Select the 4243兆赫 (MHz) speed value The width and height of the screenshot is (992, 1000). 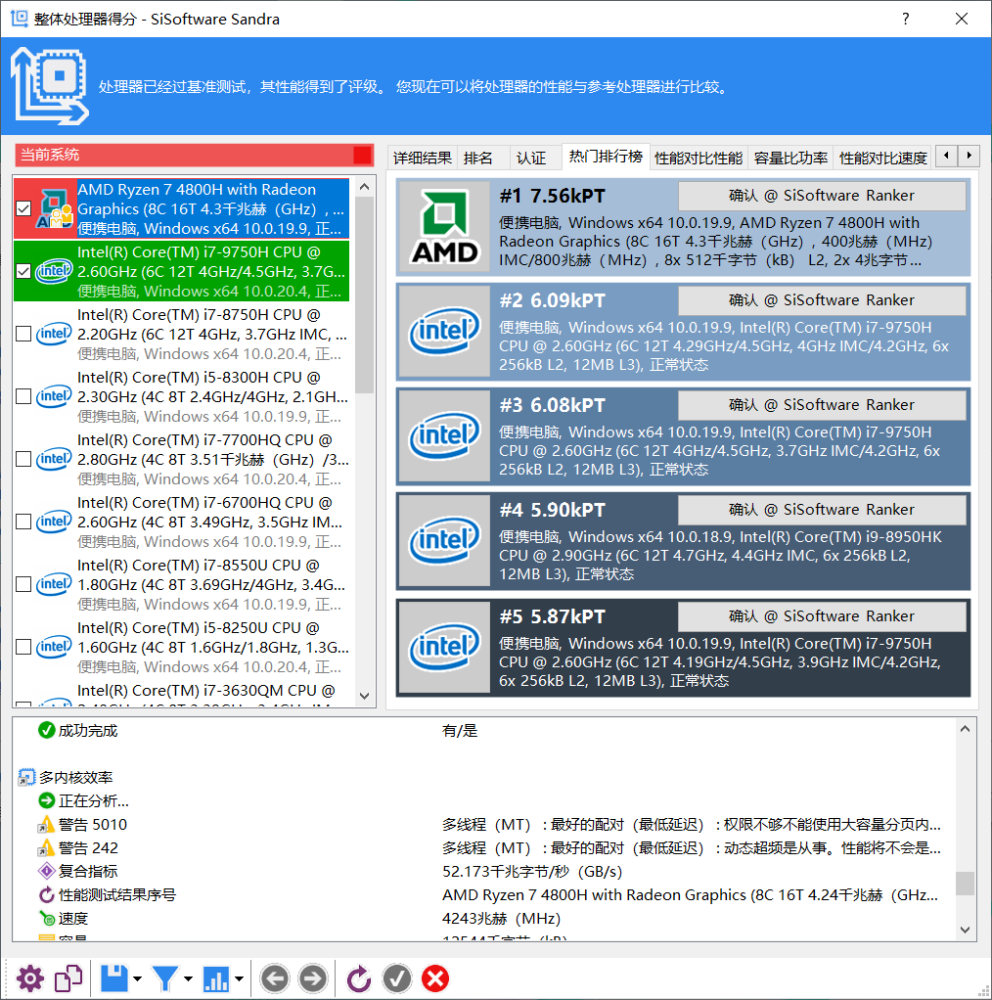pyautogui.click(x=501, y=918)
